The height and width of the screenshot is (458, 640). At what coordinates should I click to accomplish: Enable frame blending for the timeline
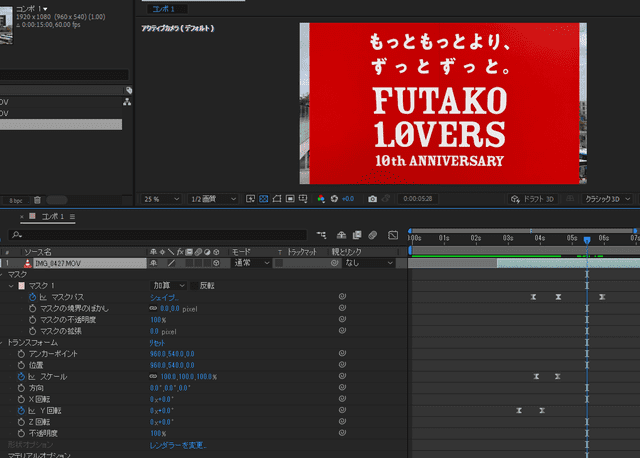click(x=357, y=235)
